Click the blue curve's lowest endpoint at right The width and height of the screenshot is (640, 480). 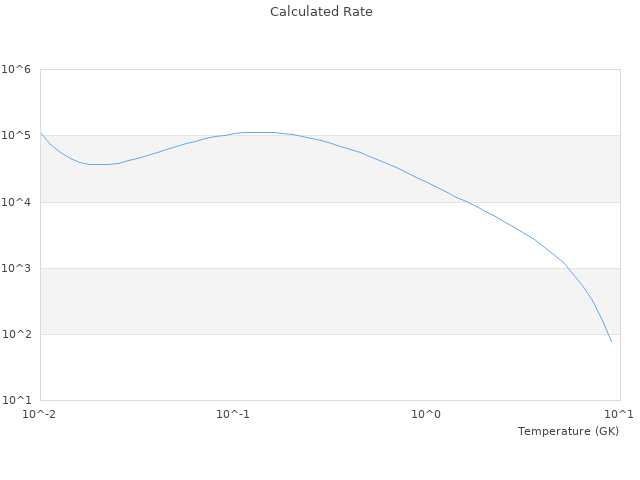[611, 342]
